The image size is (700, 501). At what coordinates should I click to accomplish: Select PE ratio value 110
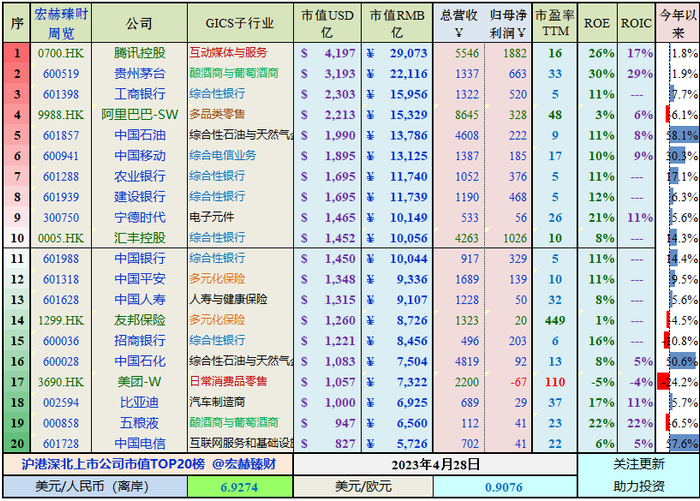pyautogui.click(x=555, y=382)
